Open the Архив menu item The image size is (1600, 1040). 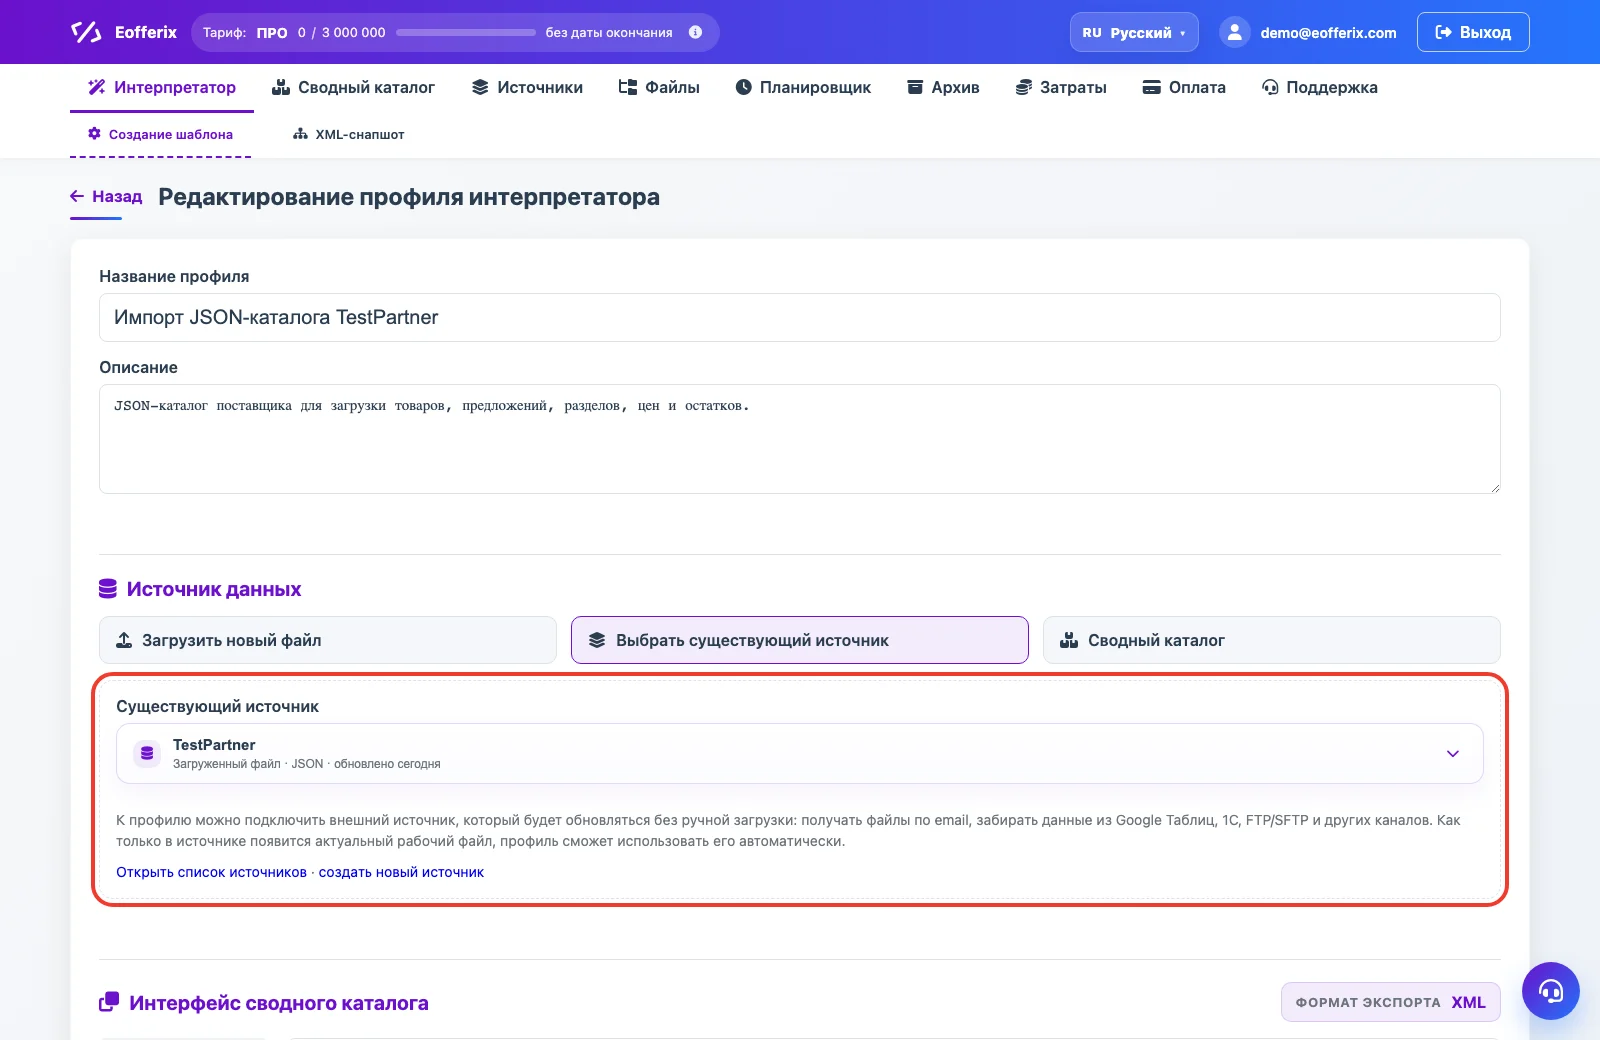943,87
